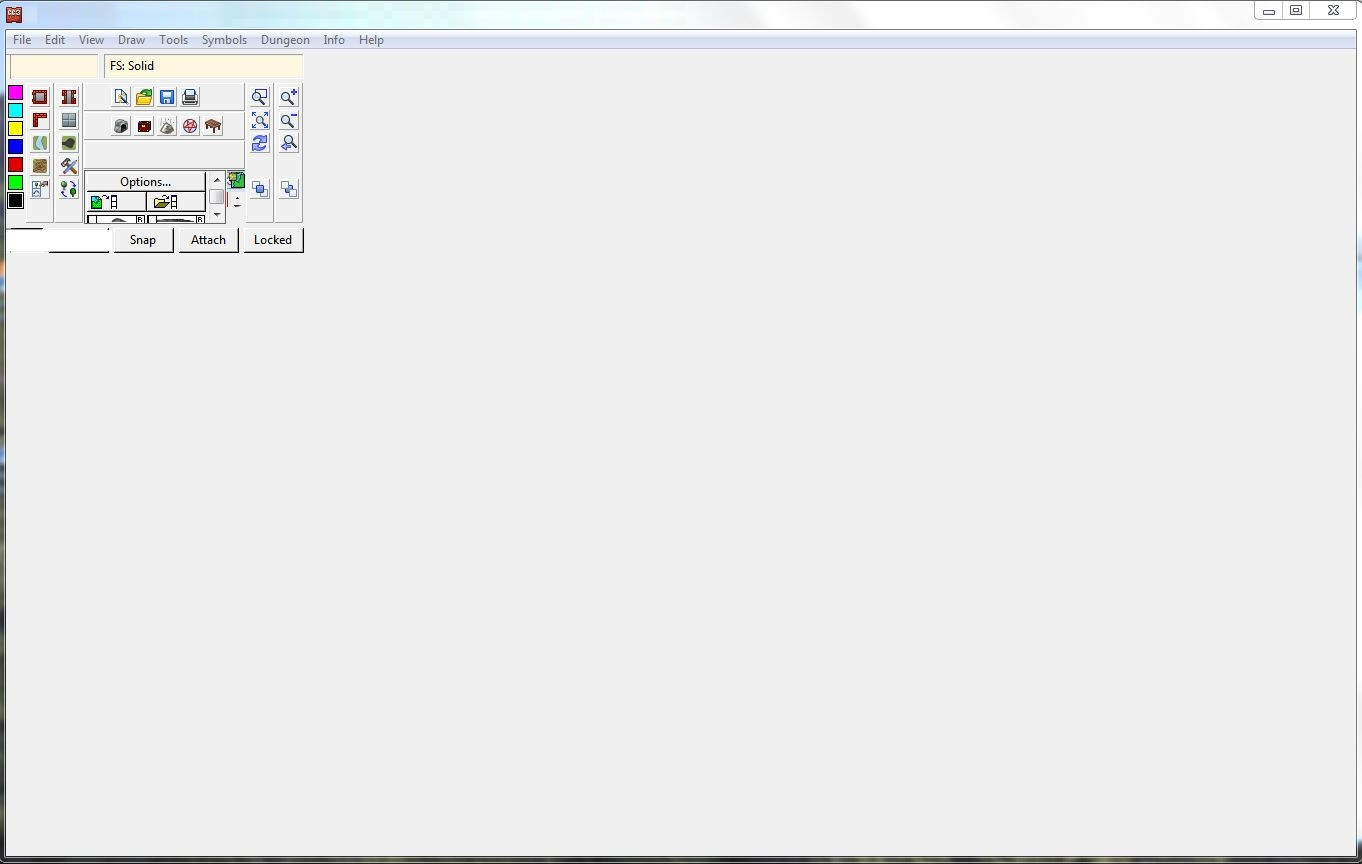The width and height of the screenshot is (1362, 864).
Task: Toggle the Attach button
Action: point(208,240)
